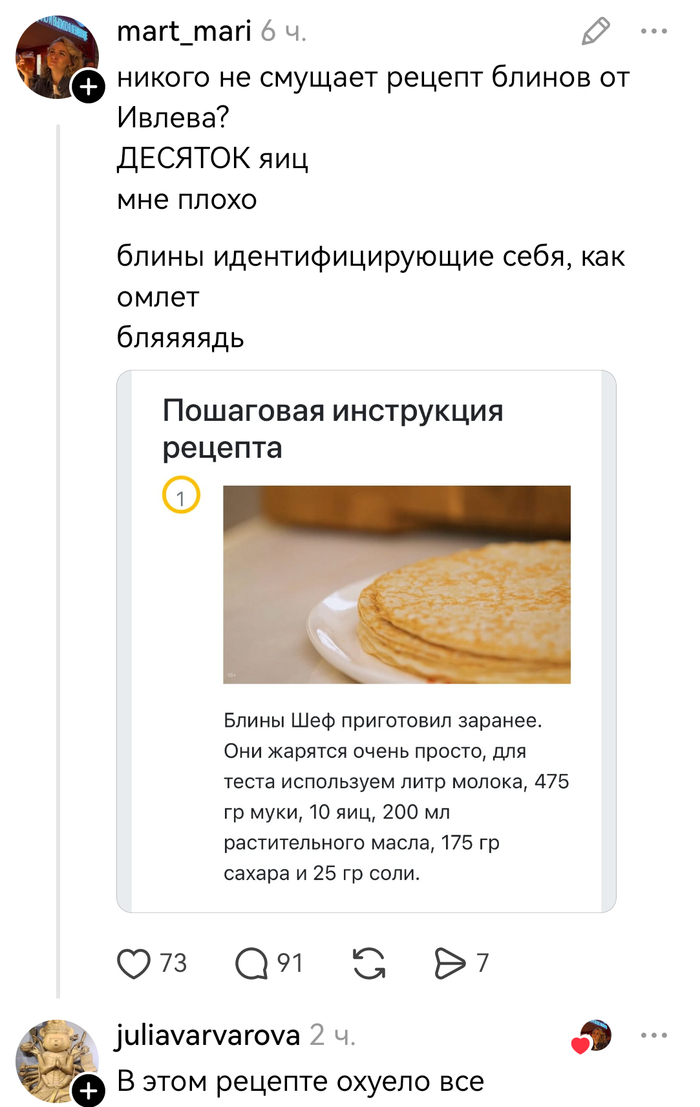Open the three-dot menu on juliavarvarova's comment

(x=655, y=1037)
